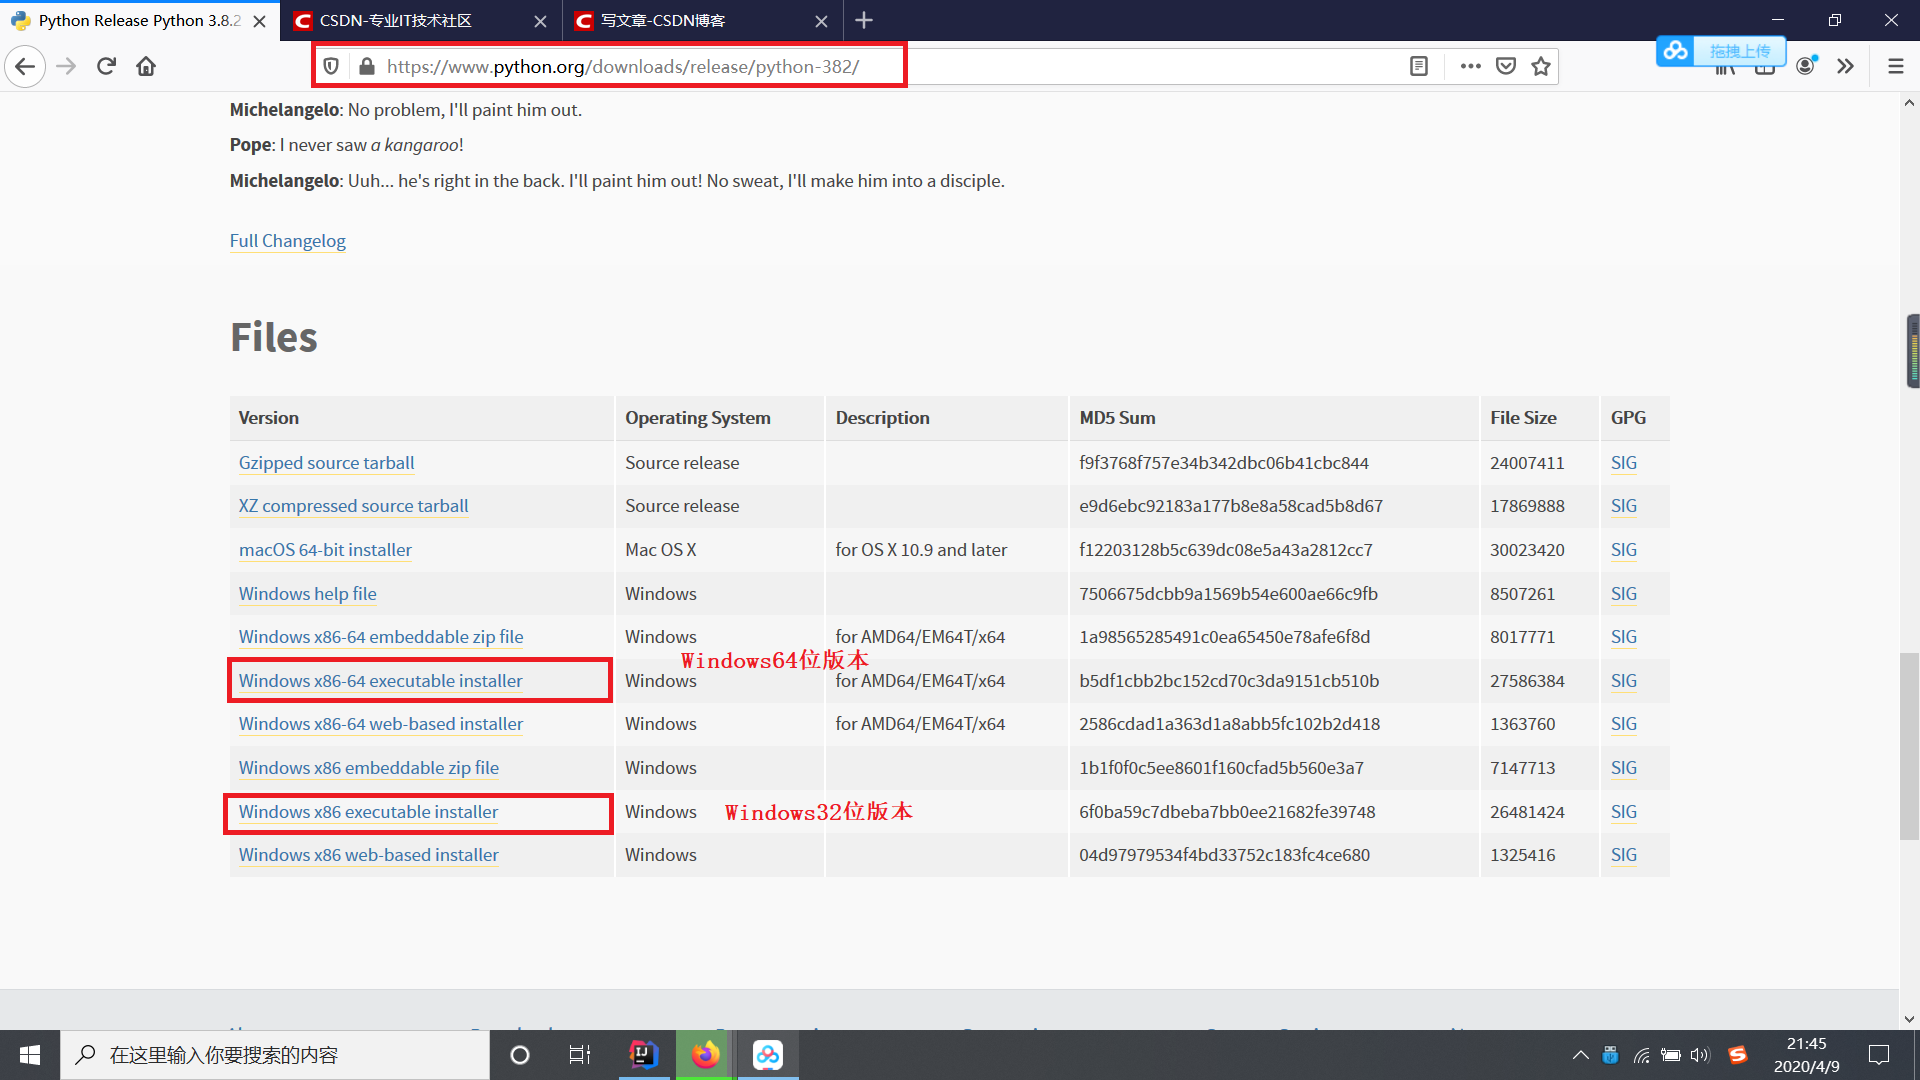Click the SIG link for Windows x86 executable installer

1623,811
